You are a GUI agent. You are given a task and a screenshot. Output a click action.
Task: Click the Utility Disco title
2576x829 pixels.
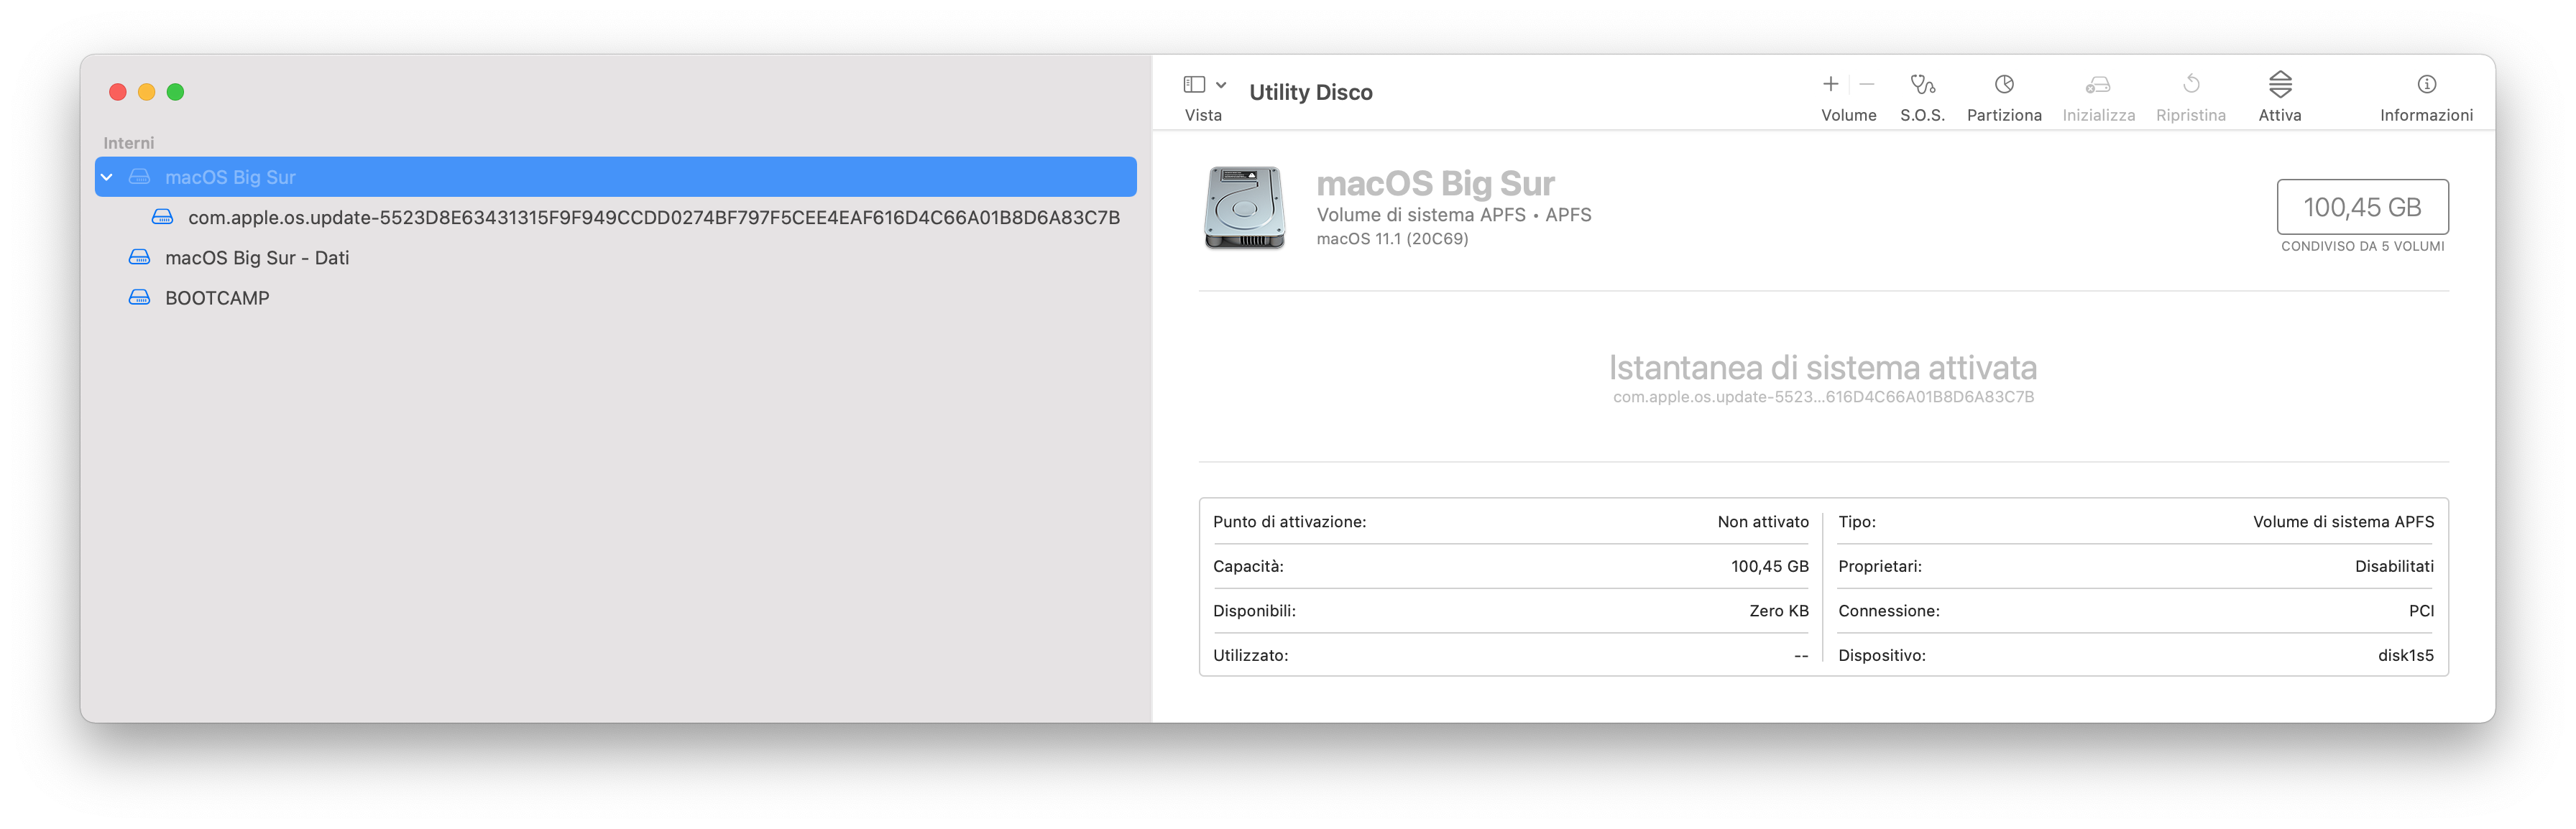tap(1310, 91)
